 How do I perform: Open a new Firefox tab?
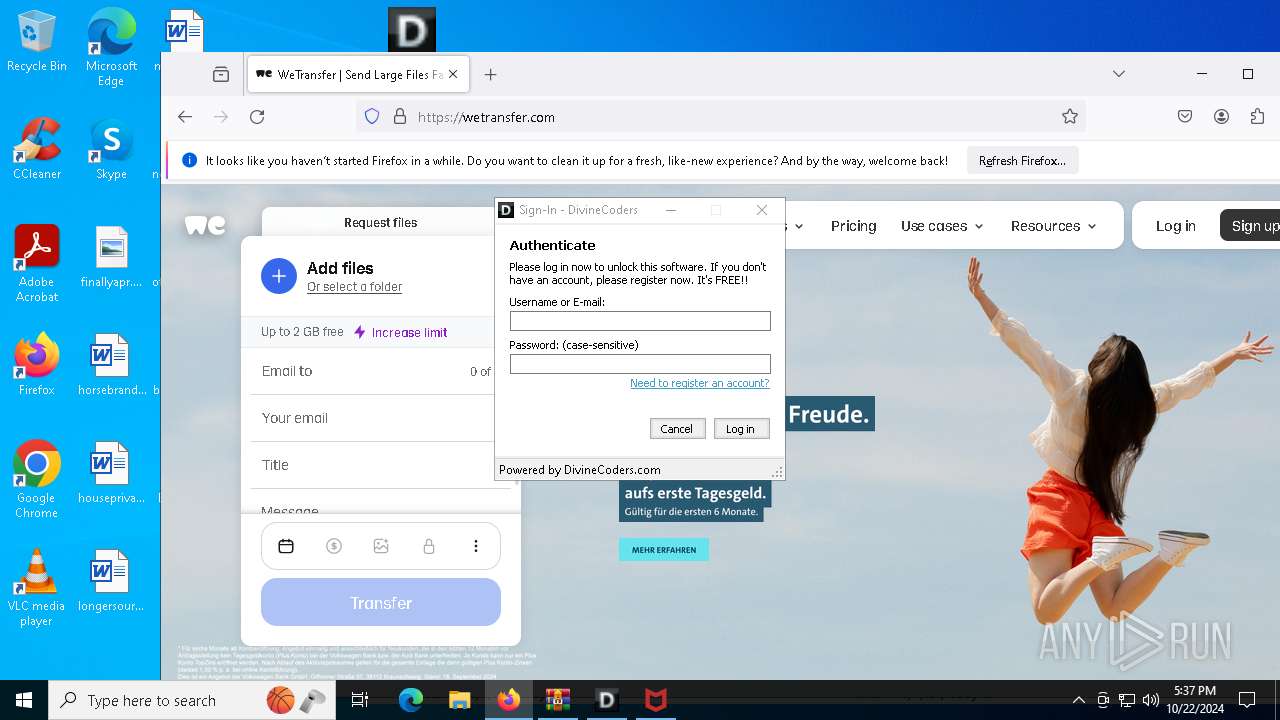tap(490, 74)
